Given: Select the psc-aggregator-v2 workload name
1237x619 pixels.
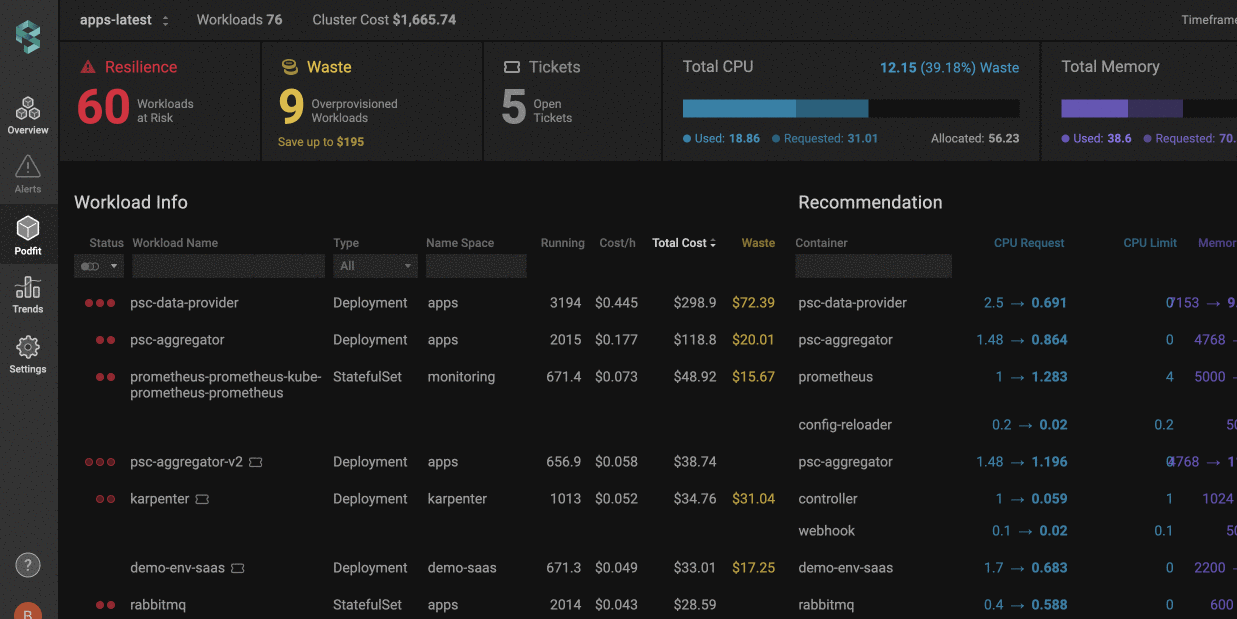Looking at the screenshot, I should point(187,462).
